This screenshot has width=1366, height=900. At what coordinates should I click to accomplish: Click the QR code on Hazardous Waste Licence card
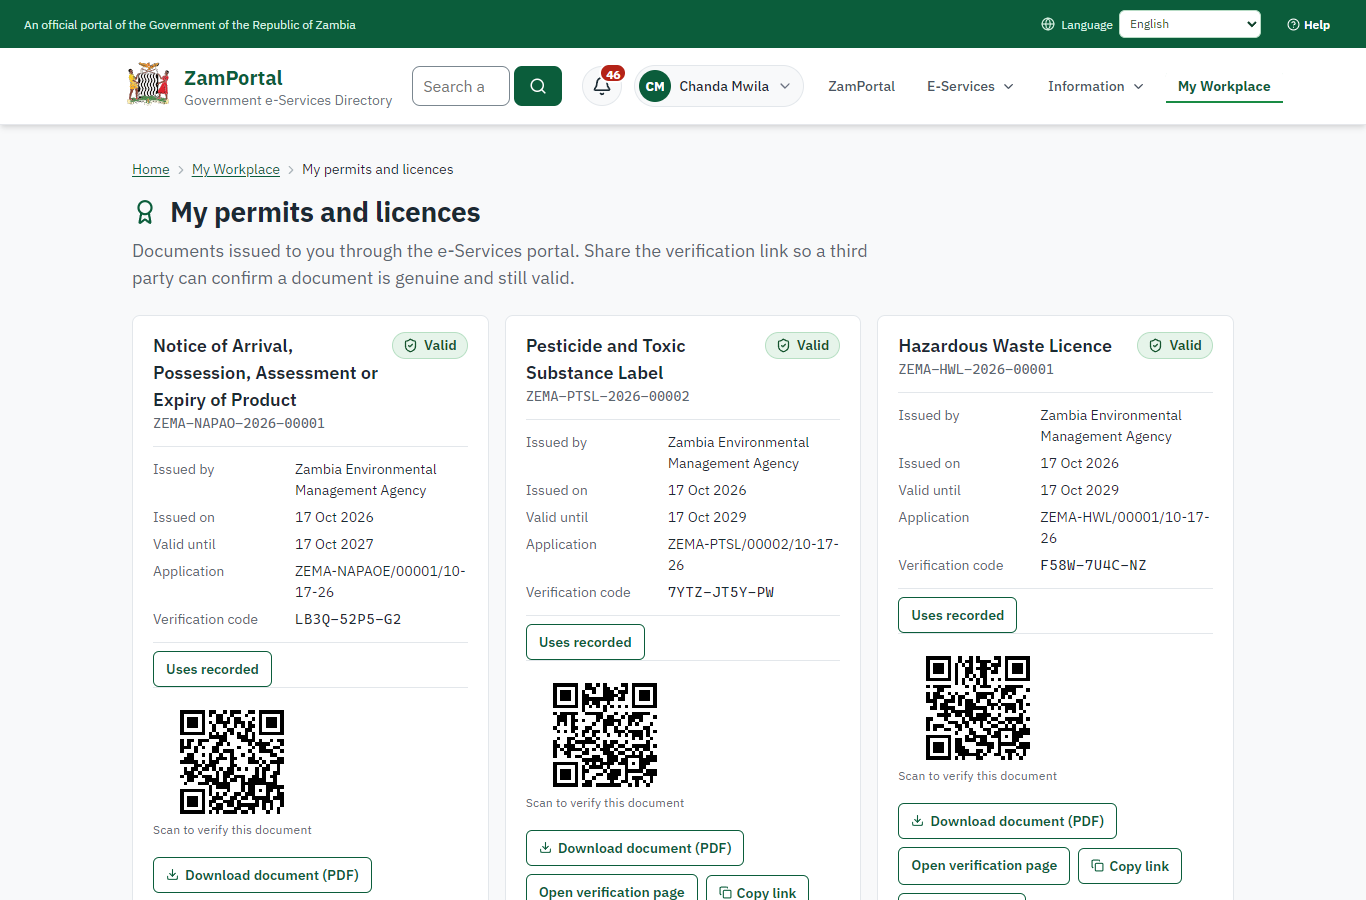(x=978, y=708)
